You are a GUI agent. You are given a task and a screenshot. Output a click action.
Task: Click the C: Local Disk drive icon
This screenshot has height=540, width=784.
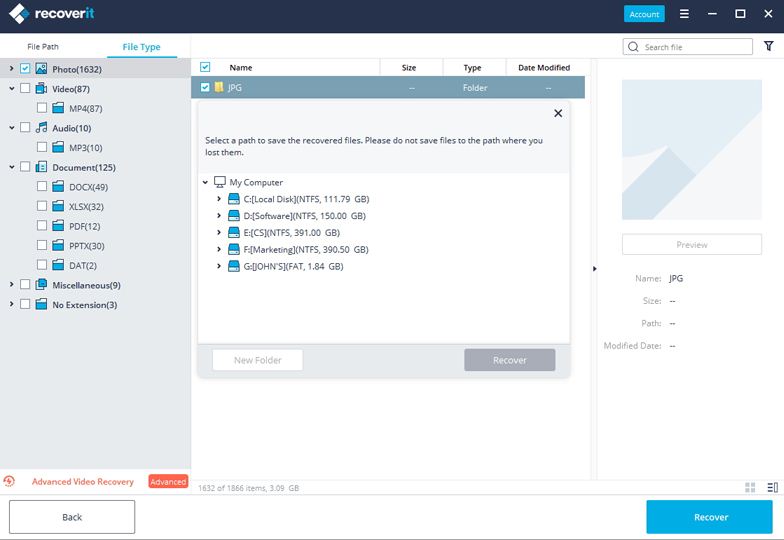(234, 199)
